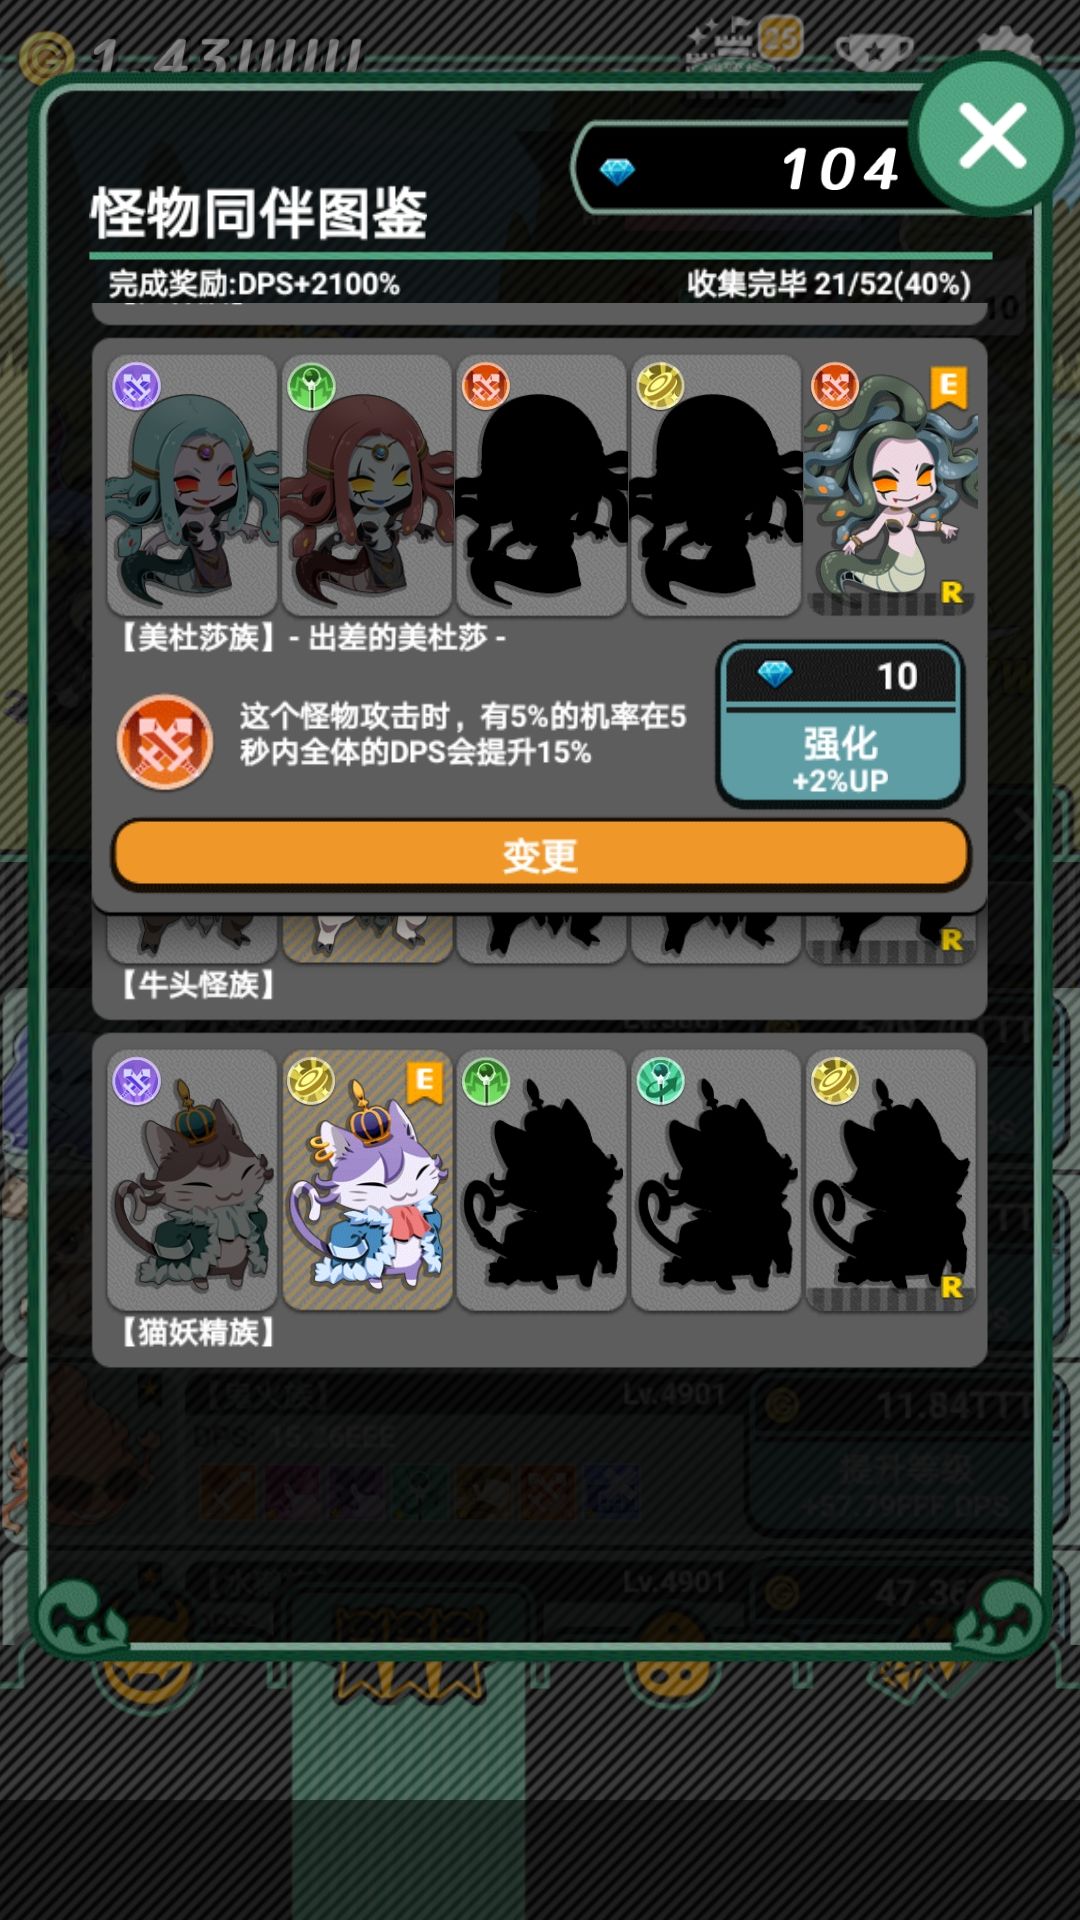Tap the third locked Medusa silhouette
This screenshot has width=1080, height=1920.
point(541,485)
